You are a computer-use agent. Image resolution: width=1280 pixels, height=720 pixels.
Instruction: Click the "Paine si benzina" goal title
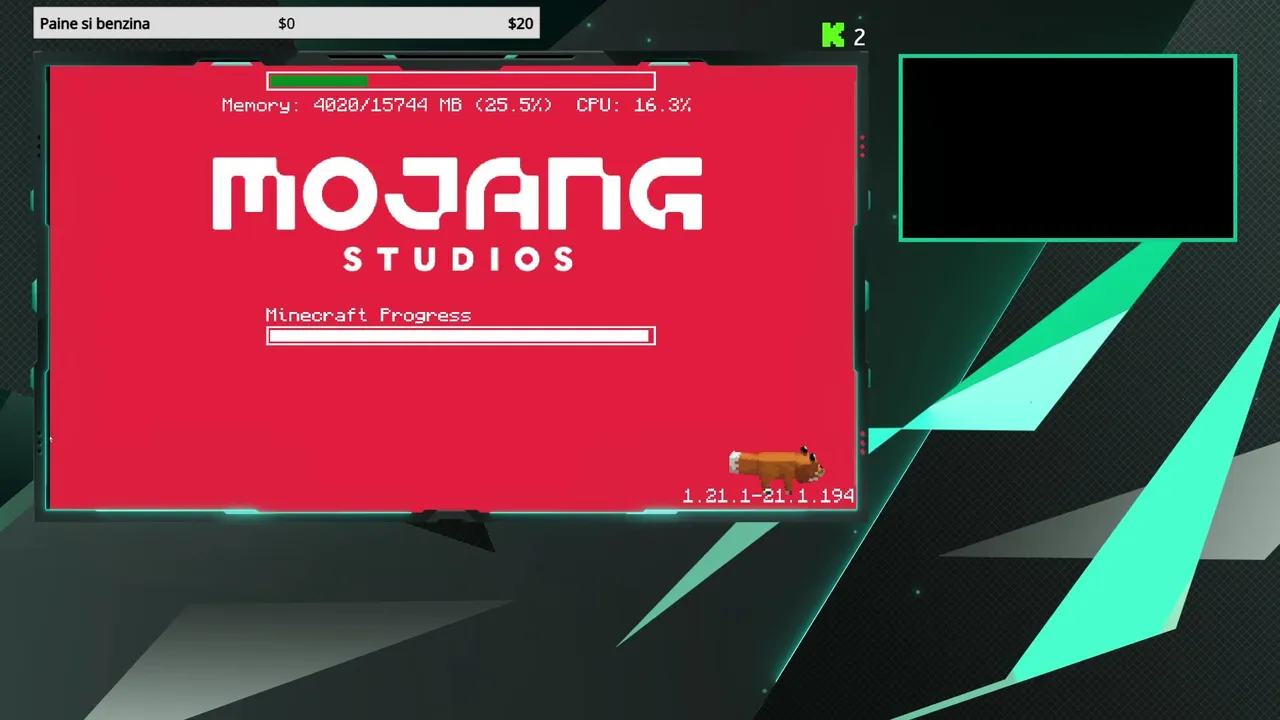click(95, 23)
